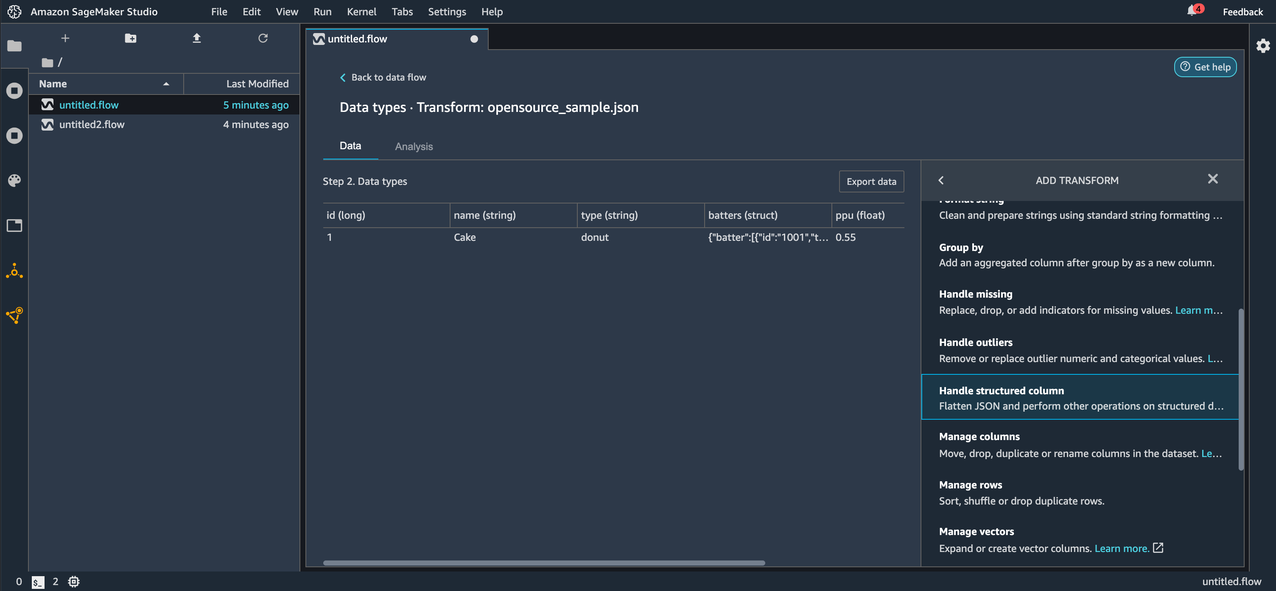Viewport: 1276px width, 591px height.
Task: Open the Learn more link under Manage vectors
Action: click(x=1122, y=548)
